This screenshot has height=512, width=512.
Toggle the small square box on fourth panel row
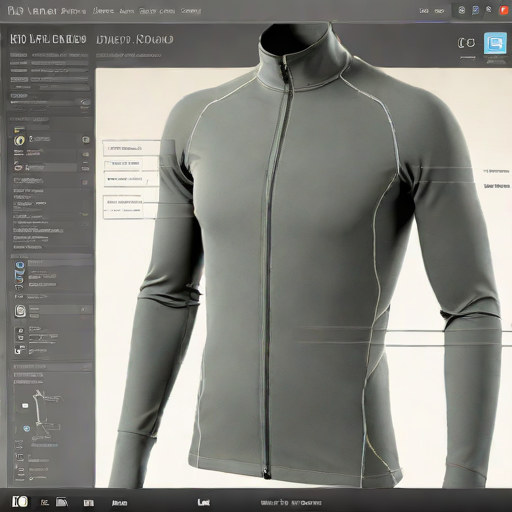click(x=85, y=182)
